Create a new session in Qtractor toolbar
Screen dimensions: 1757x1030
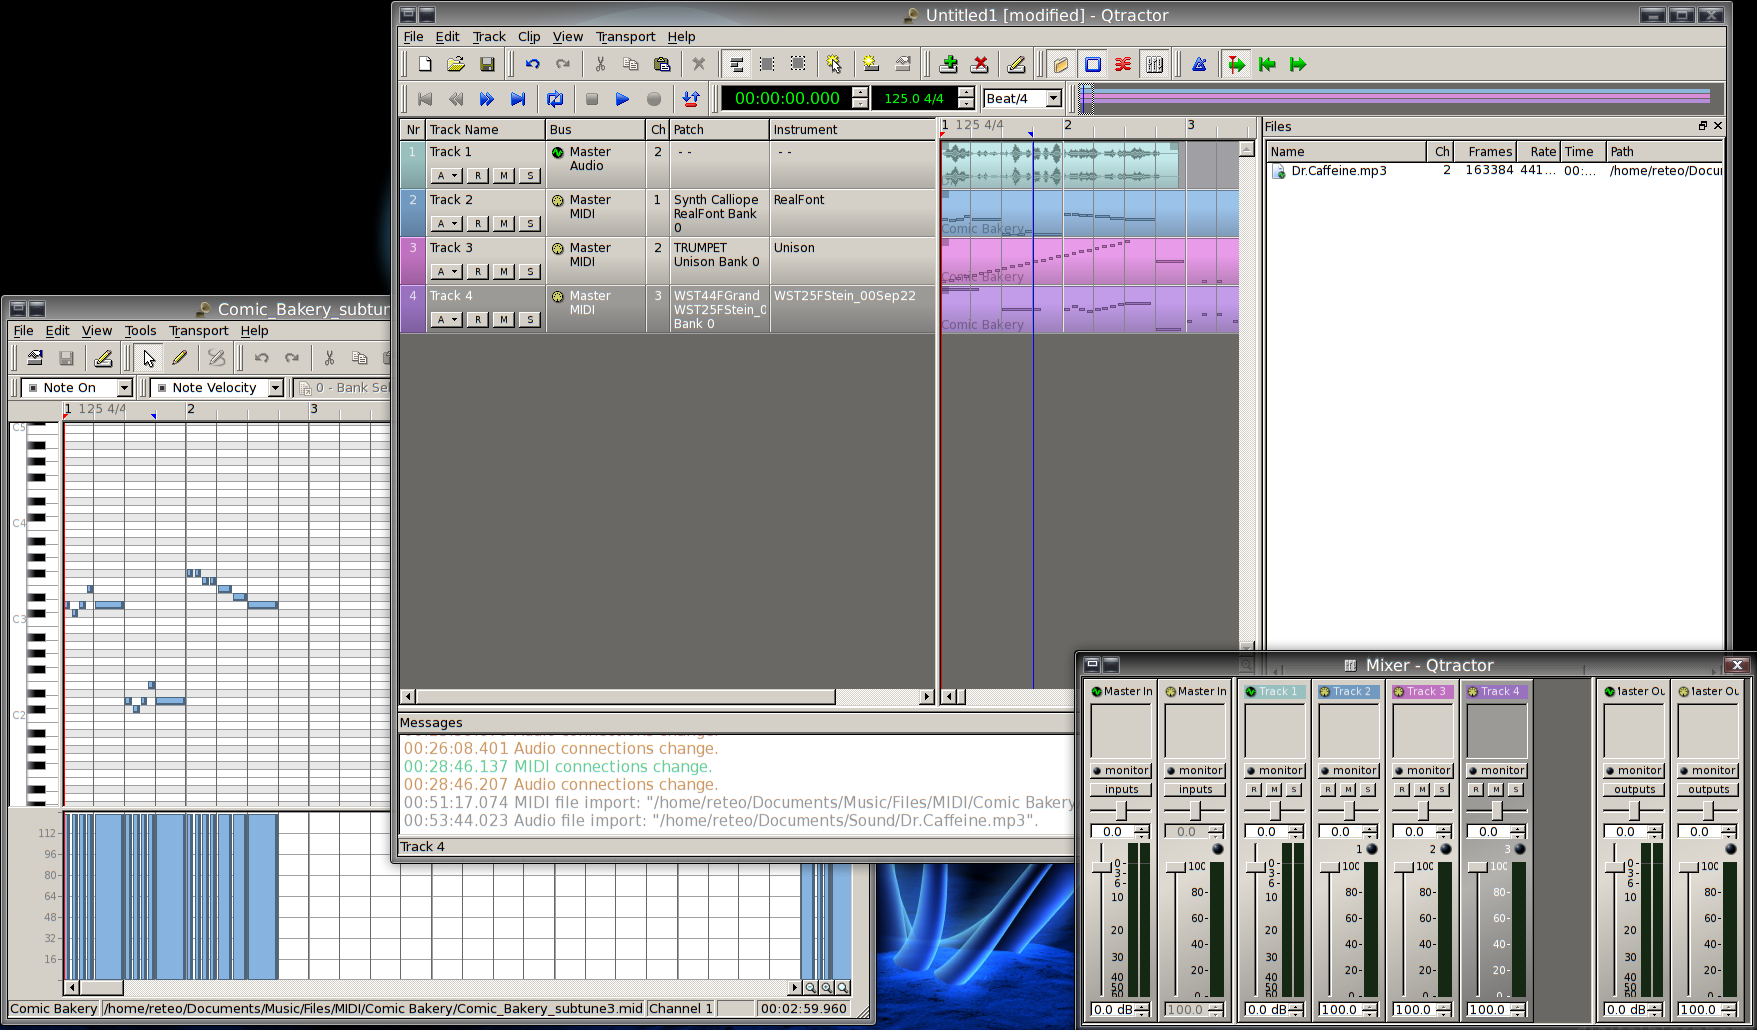point(425,64)
